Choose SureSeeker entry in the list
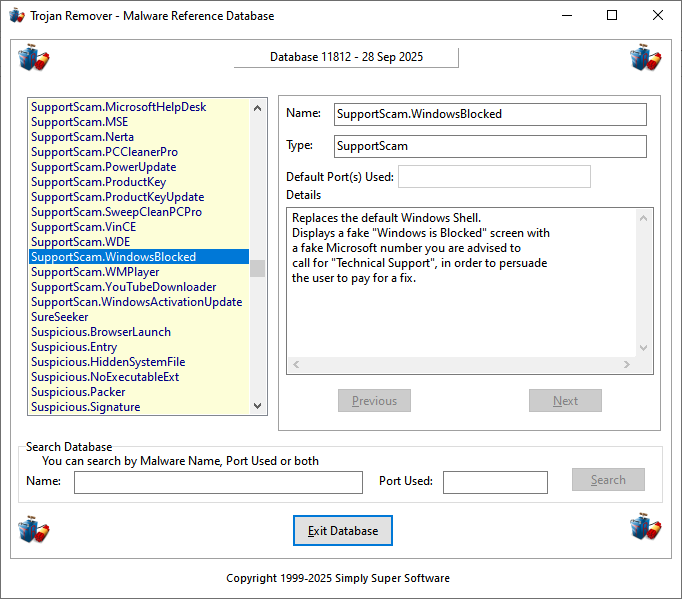The height and width of the screenshot is (599, 682). 60,317
